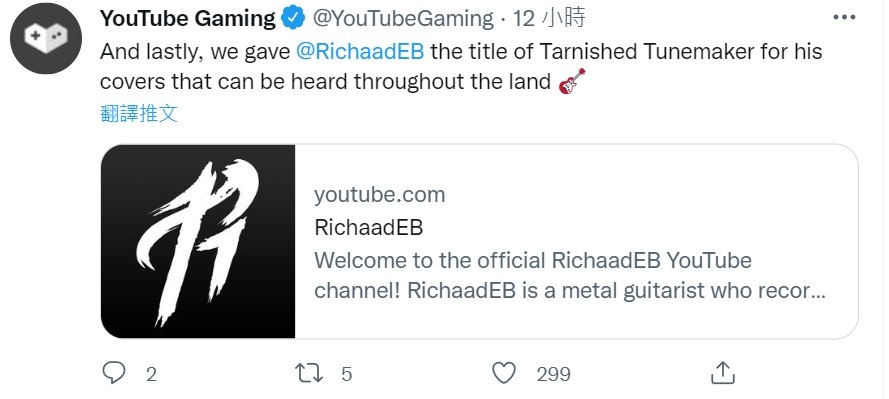Viewport: 889px width, 399px height.
Task: Click the reply speech bubble icon
Action: pyautogui.click(x=113, y=373)
